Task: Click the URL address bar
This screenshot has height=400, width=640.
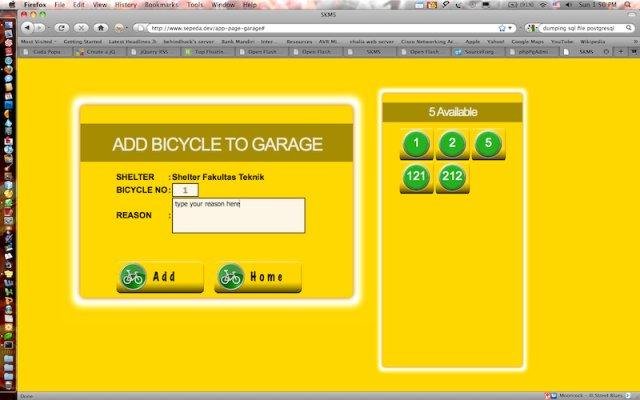Action: click(x=322, y=28)
